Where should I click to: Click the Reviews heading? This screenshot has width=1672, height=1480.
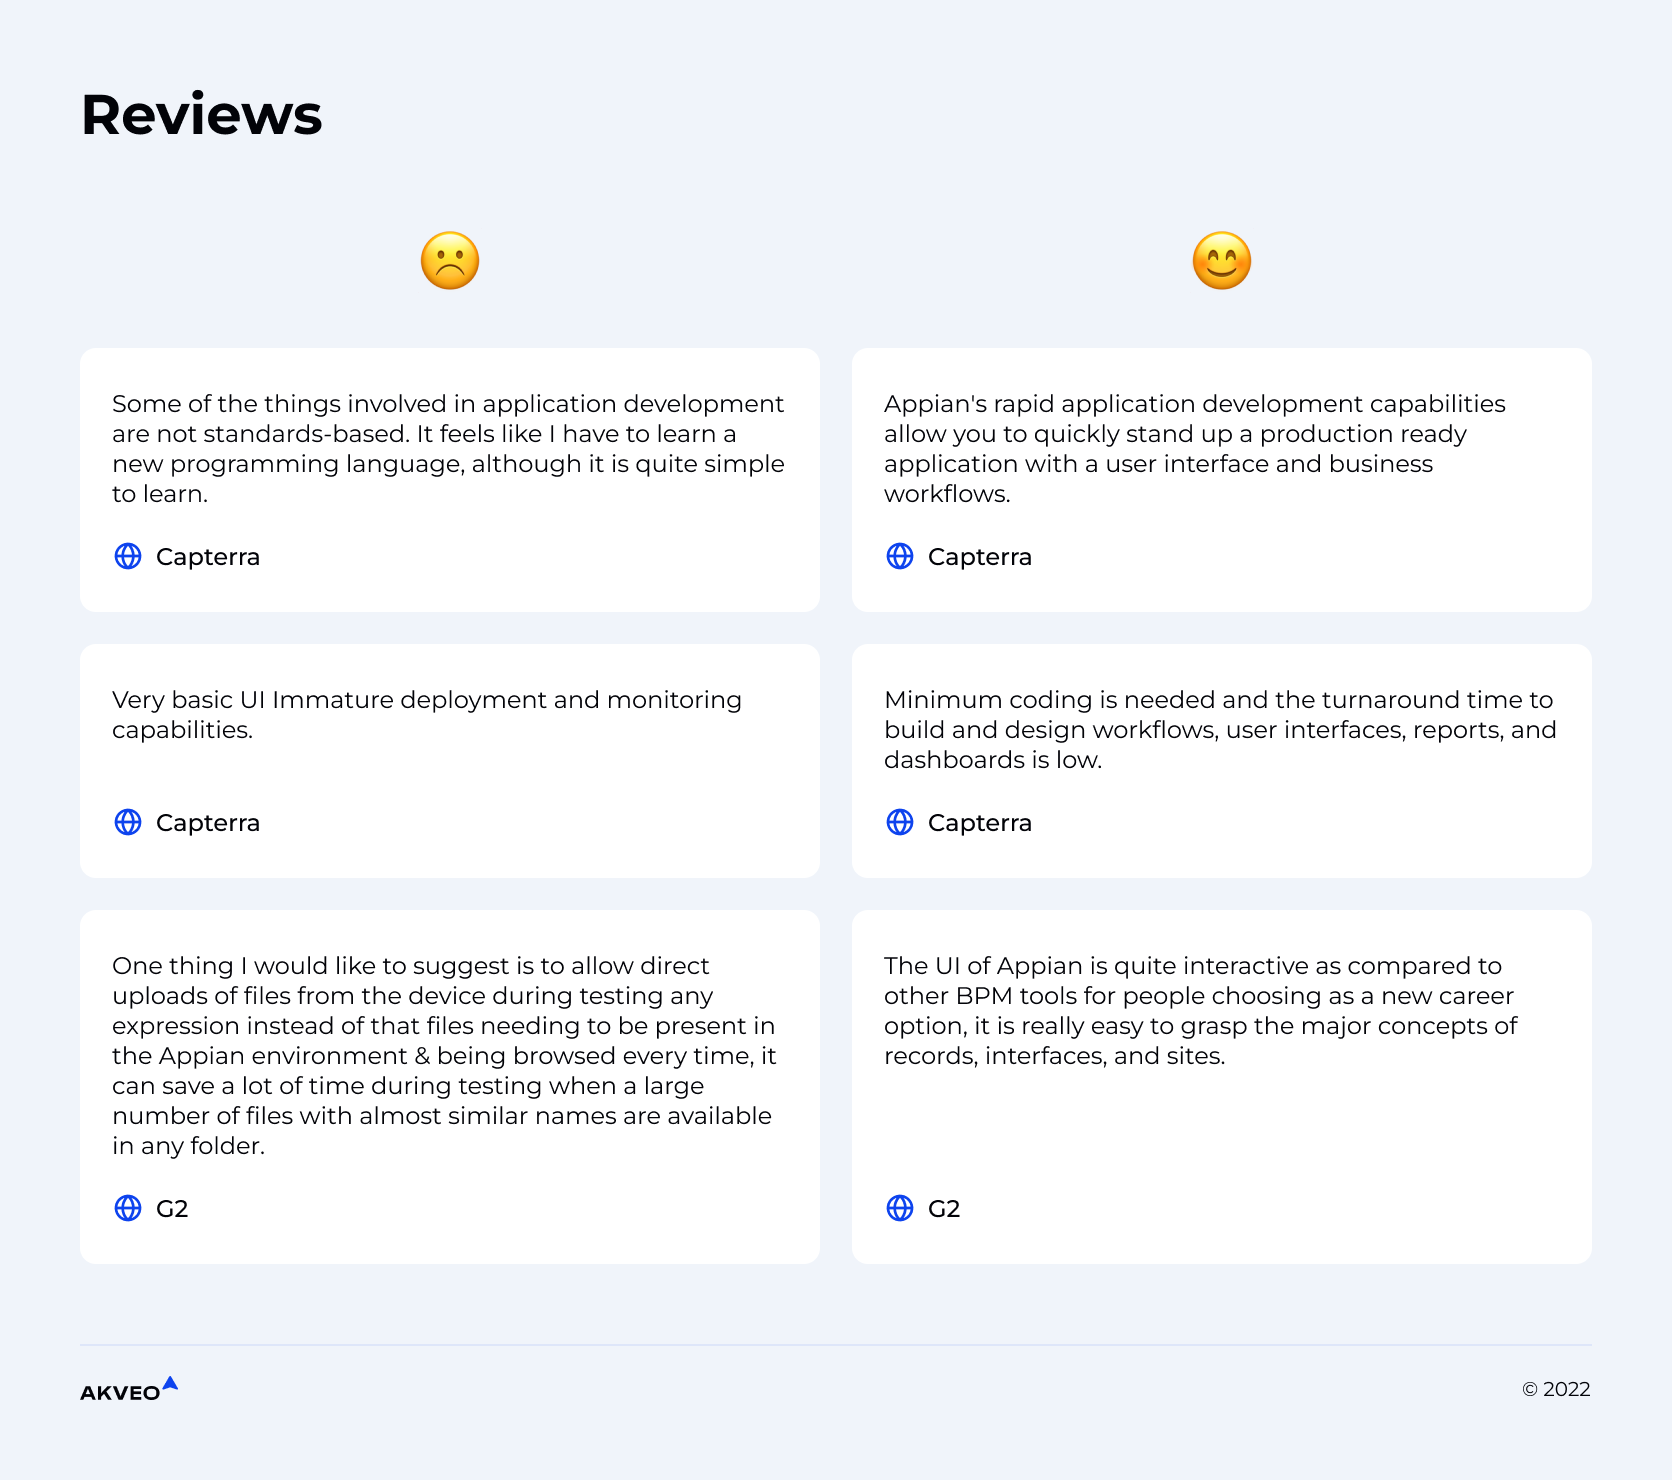[202, 114]
